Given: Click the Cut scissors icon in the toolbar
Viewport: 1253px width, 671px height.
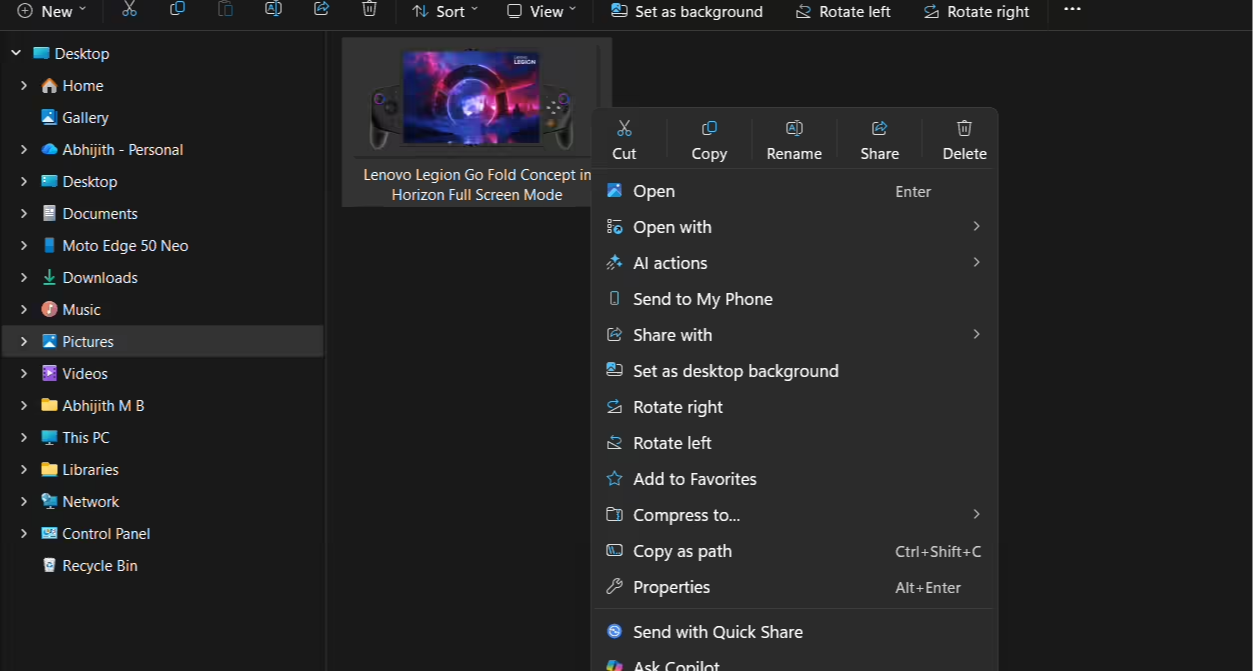Looking at the screenshot, I should click(129, 9).
